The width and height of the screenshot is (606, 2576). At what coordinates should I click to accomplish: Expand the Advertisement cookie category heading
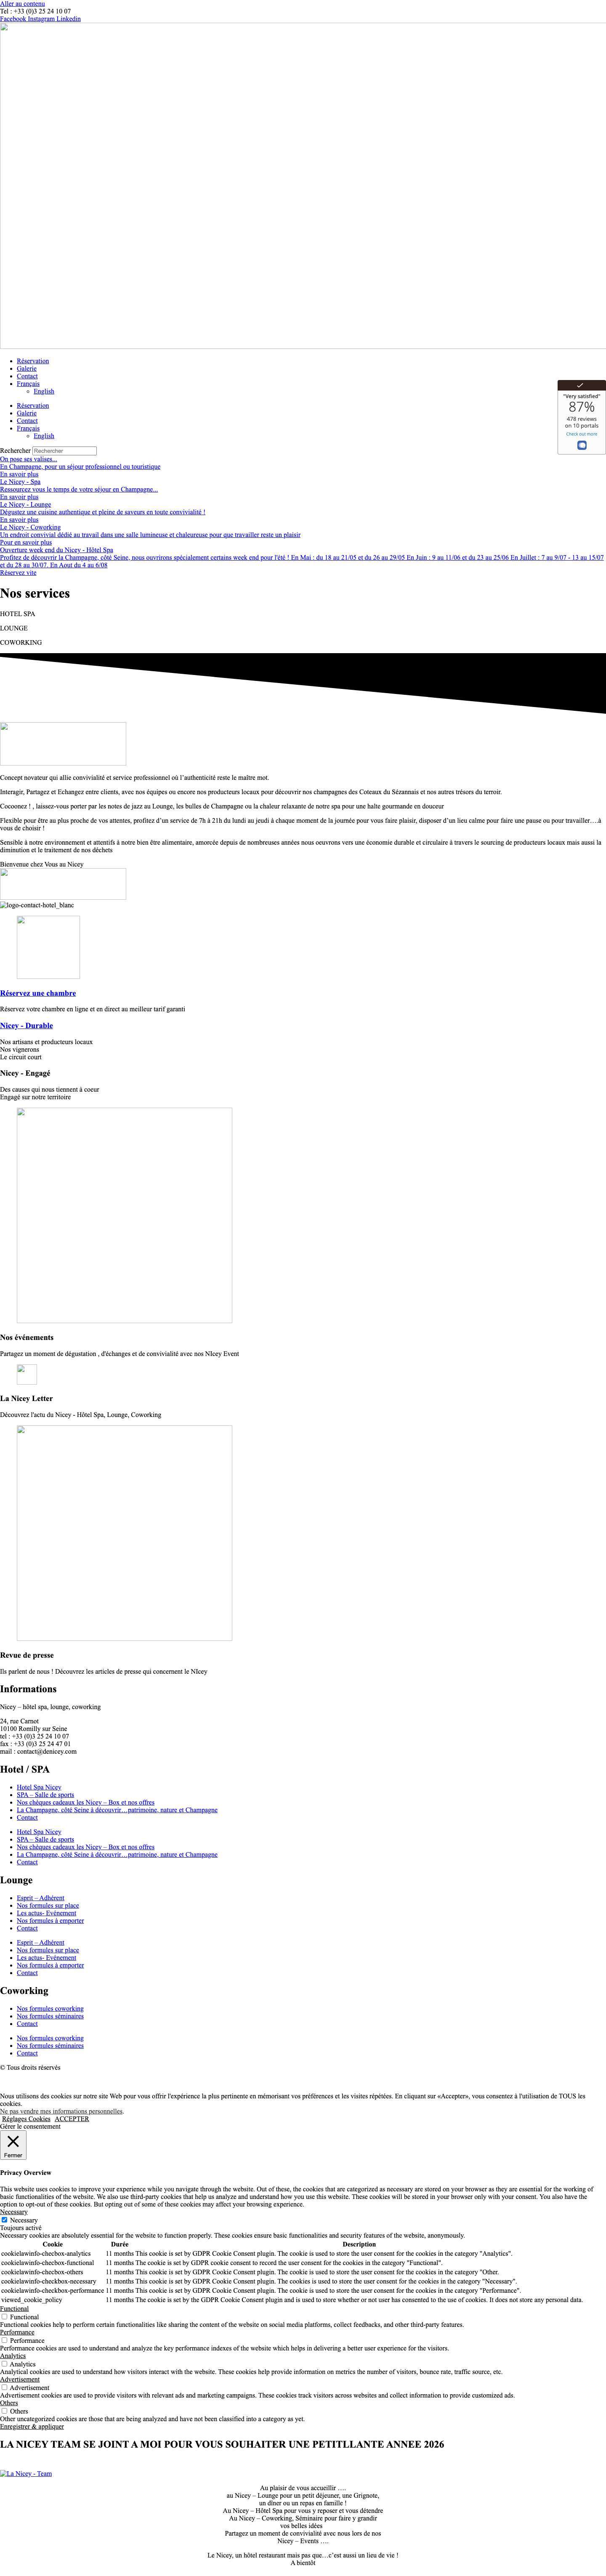coord(20,2380)
